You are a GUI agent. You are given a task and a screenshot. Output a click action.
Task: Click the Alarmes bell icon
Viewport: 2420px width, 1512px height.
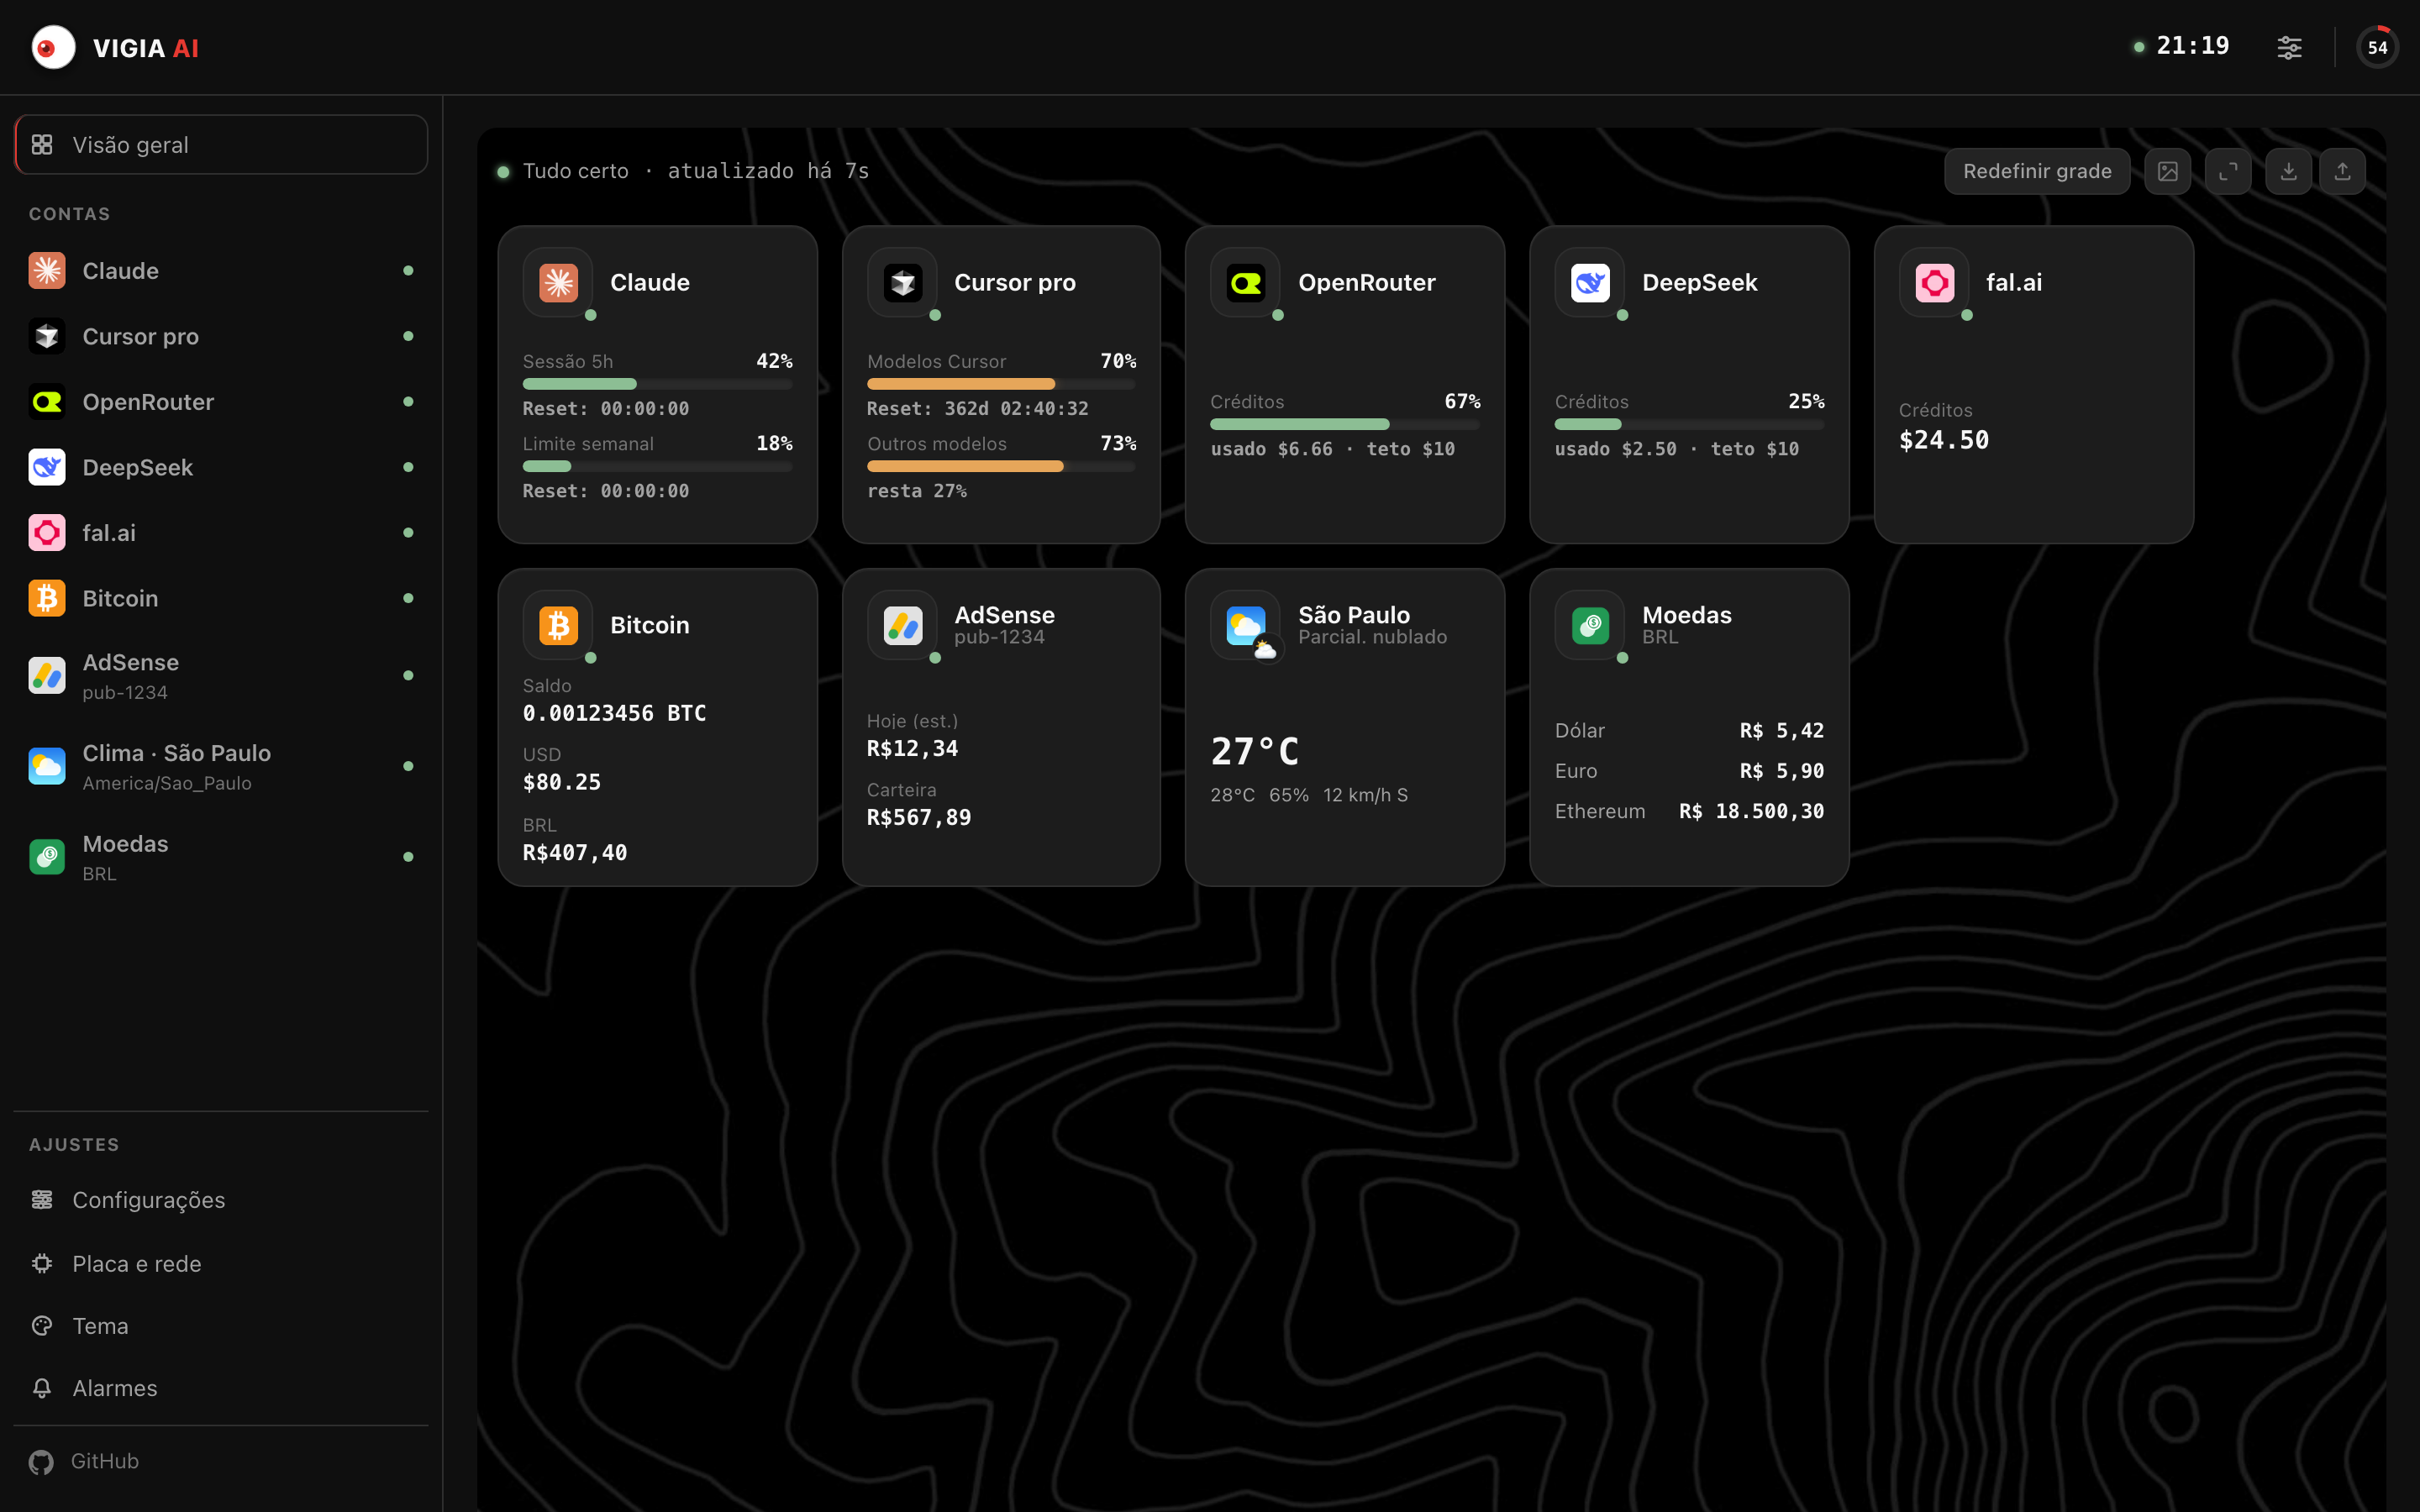point(42,1388)
